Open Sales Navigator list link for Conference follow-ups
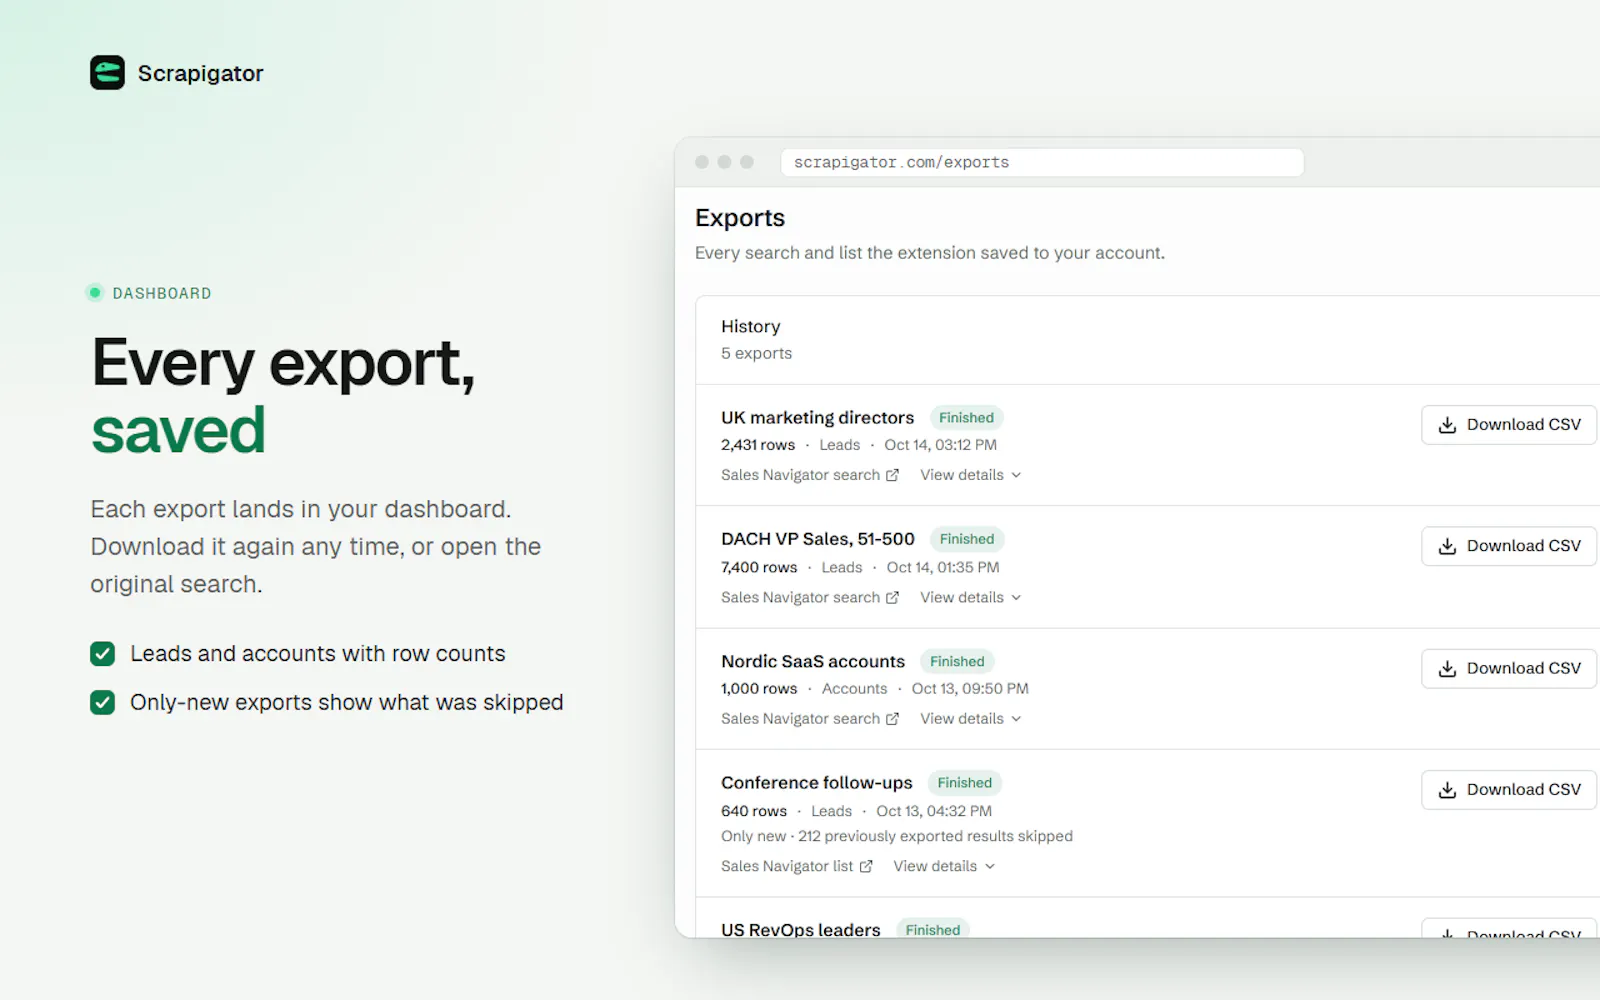This screenshot has height=1000, width=1600. [x=797, y=866]
